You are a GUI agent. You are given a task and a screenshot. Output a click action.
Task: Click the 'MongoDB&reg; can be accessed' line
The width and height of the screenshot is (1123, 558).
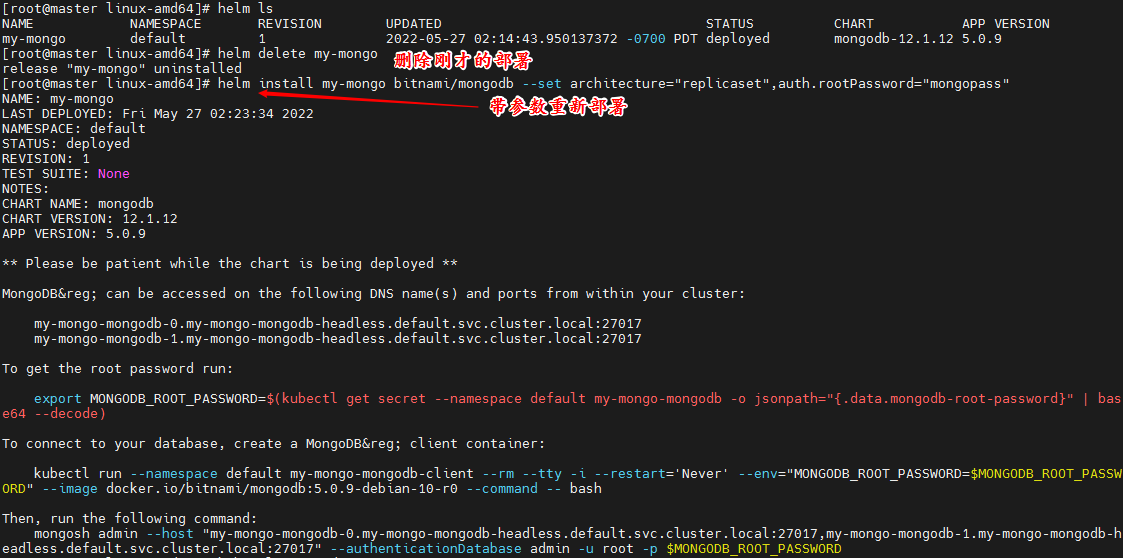[x=374, y=294]
